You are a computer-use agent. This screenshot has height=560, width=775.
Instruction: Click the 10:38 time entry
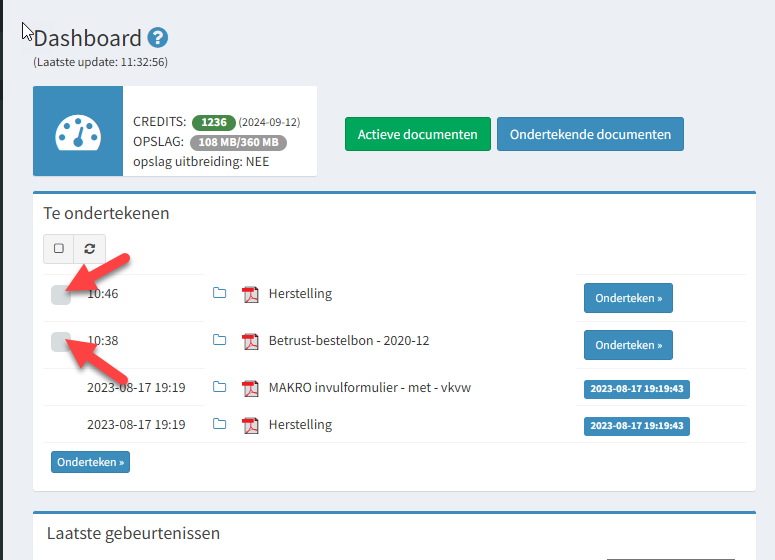point(103,341)
